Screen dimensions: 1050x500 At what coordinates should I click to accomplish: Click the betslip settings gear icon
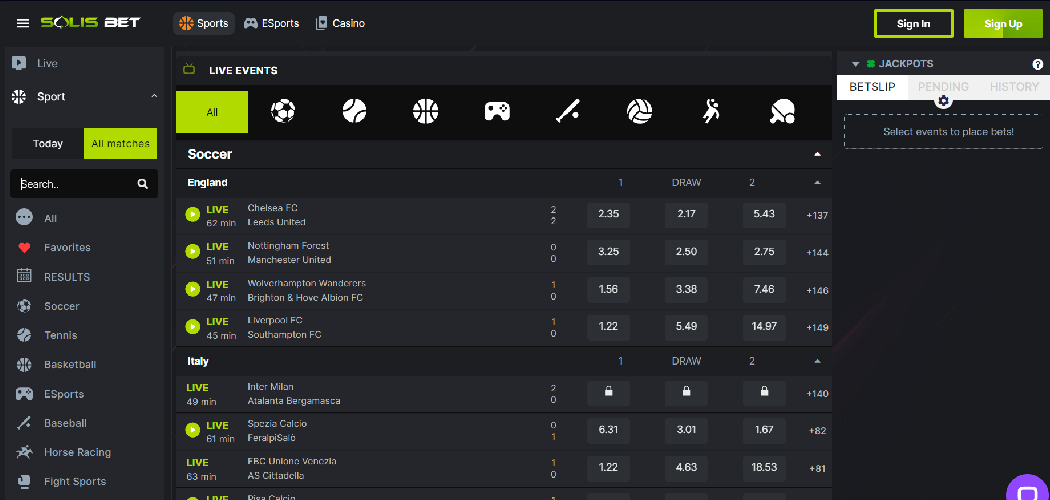point(943,101)
